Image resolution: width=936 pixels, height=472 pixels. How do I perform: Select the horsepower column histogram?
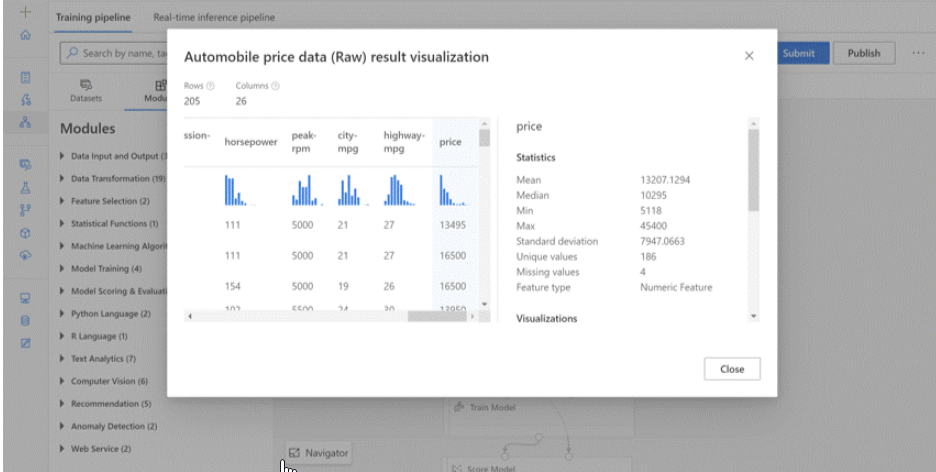tap(235, 190)
